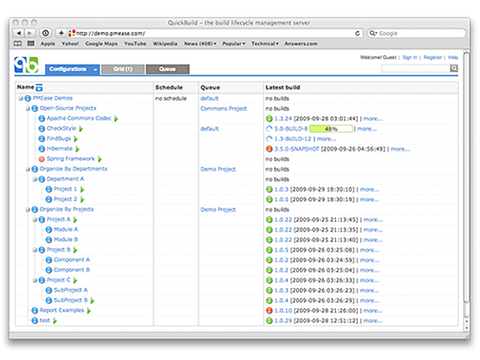The width and height of the screenshot is (480, 360).
Task: Click the red Spring Framework status icon
Action: [42, 159]
